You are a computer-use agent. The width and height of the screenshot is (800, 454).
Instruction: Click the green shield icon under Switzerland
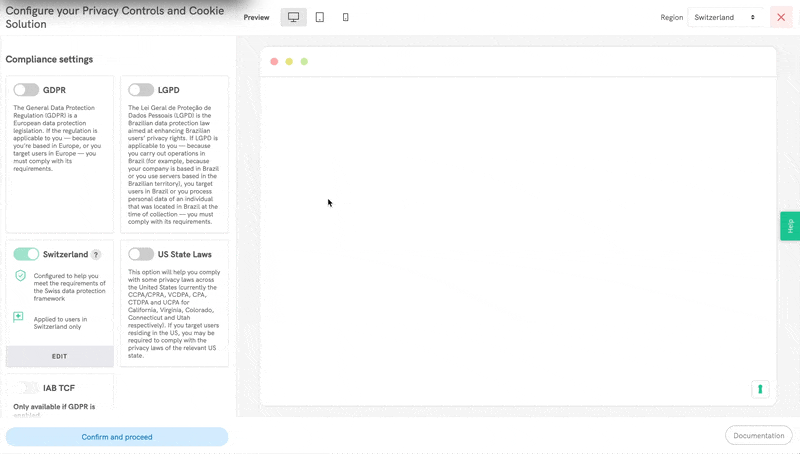click(20, 276)
